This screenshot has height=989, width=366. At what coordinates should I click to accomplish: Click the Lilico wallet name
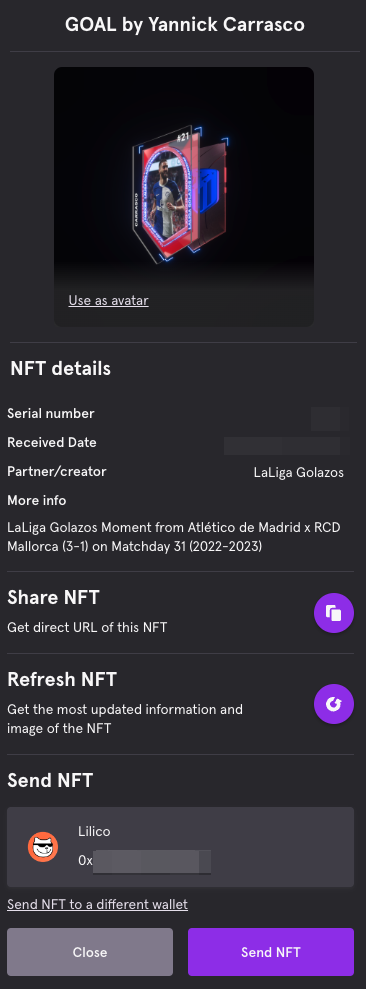pos(94,831)
